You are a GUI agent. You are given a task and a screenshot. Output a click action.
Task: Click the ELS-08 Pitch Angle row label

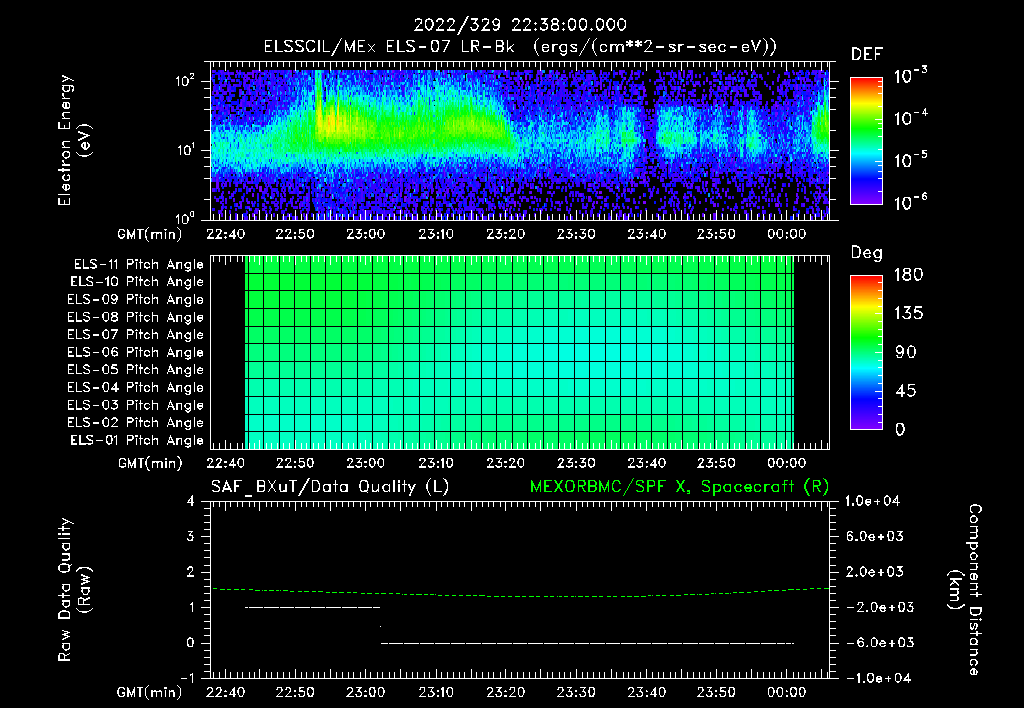pyautogui.click(x=136, y=317)
